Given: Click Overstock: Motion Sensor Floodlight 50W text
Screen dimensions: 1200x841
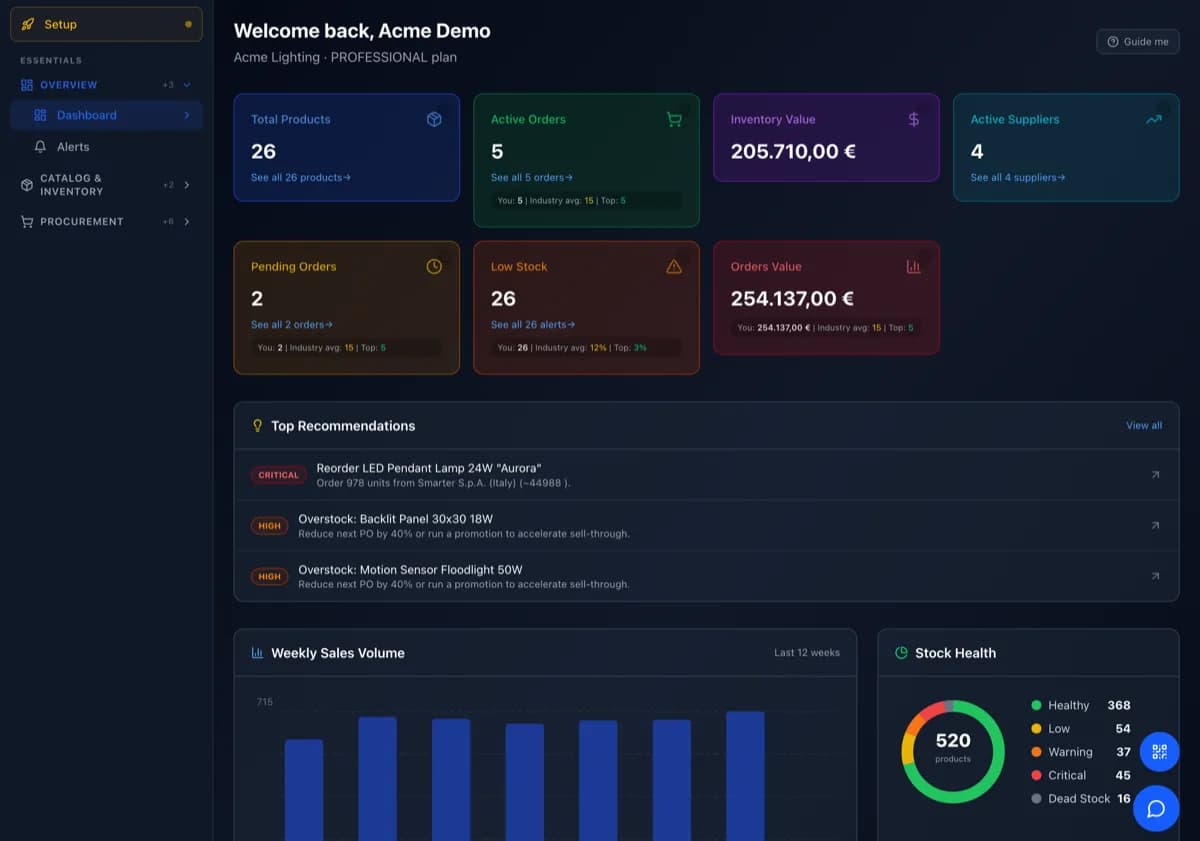Looking at the screenshot, I should pos(411,570).
